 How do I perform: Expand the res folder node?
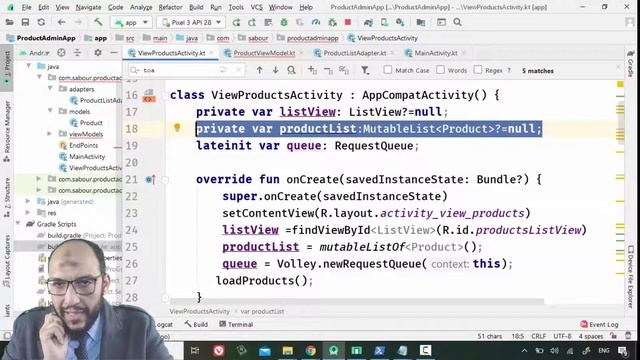[x=28, y=212]
